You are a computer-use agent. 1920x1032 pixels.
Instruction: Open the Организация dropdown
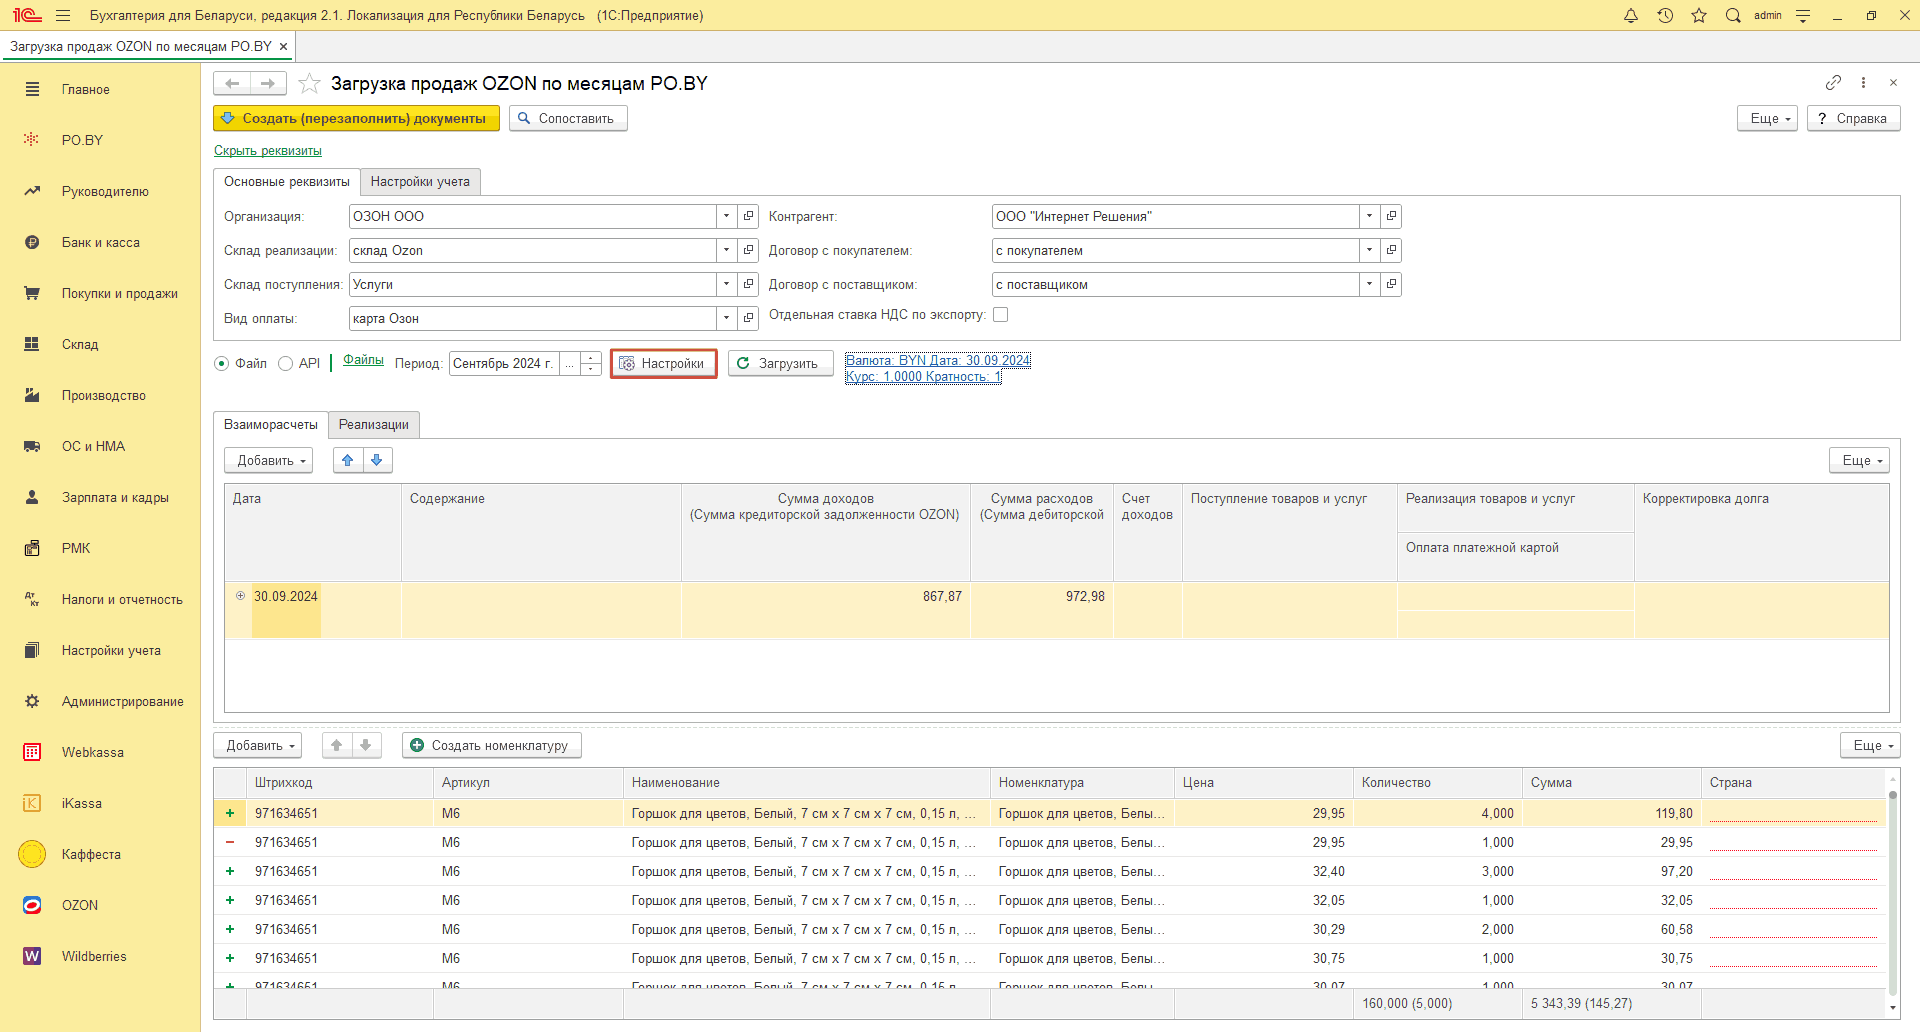tap(727, 216)
